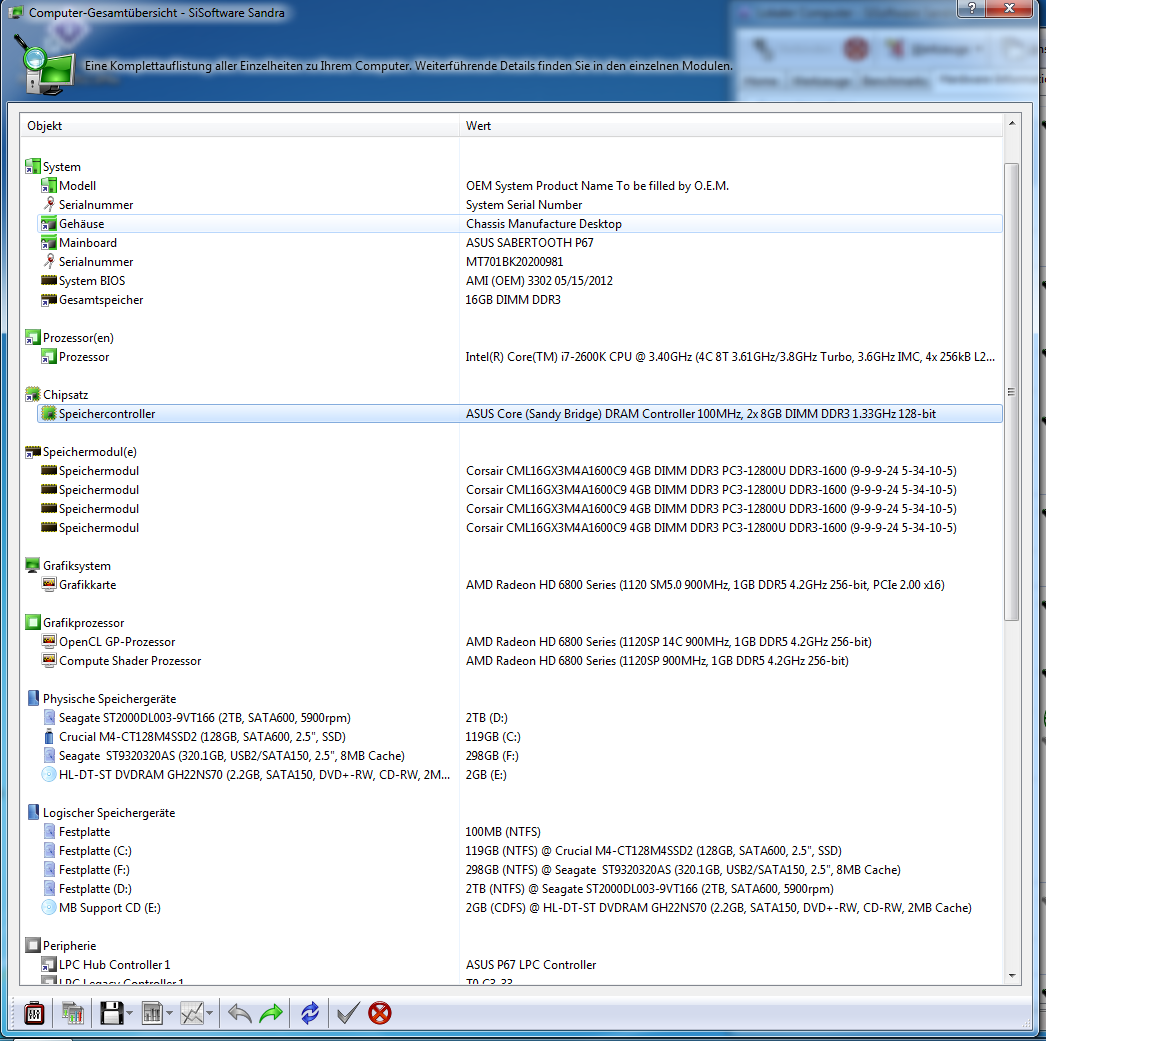Viewport: 1152px width, 1043px height.
Task: Click the ASUS SABERTOOTH P67 mainboard value
Action: tap(529, 243)
